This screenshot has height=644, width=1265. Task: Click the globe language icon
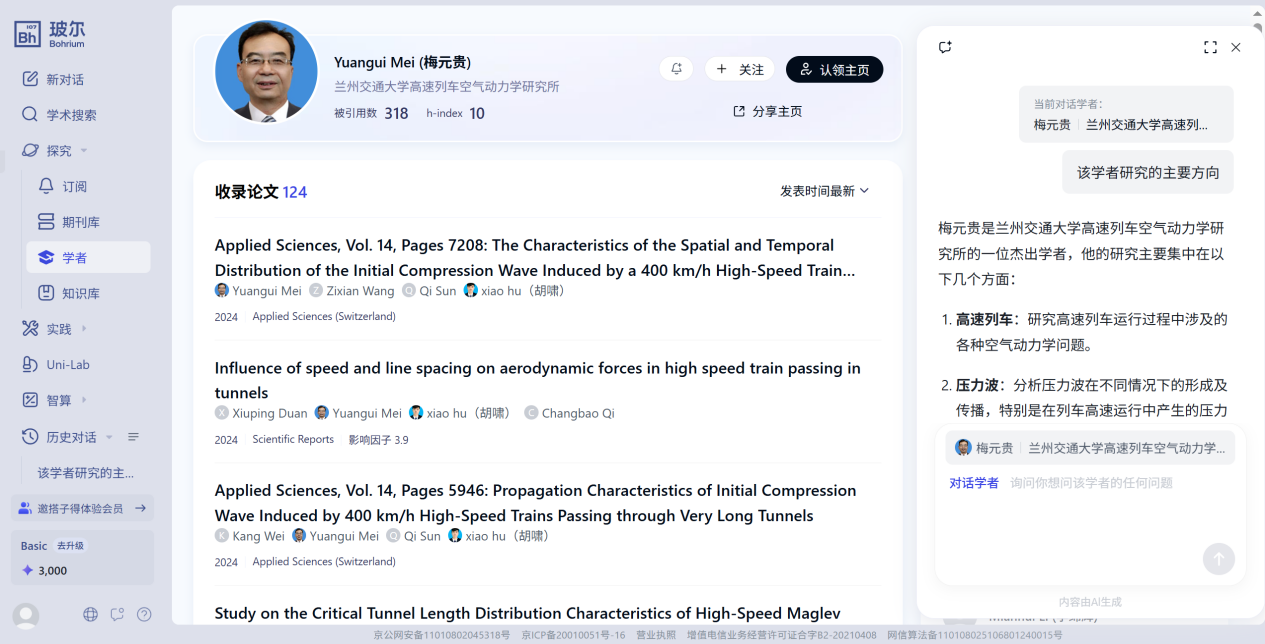pos(91,614)
